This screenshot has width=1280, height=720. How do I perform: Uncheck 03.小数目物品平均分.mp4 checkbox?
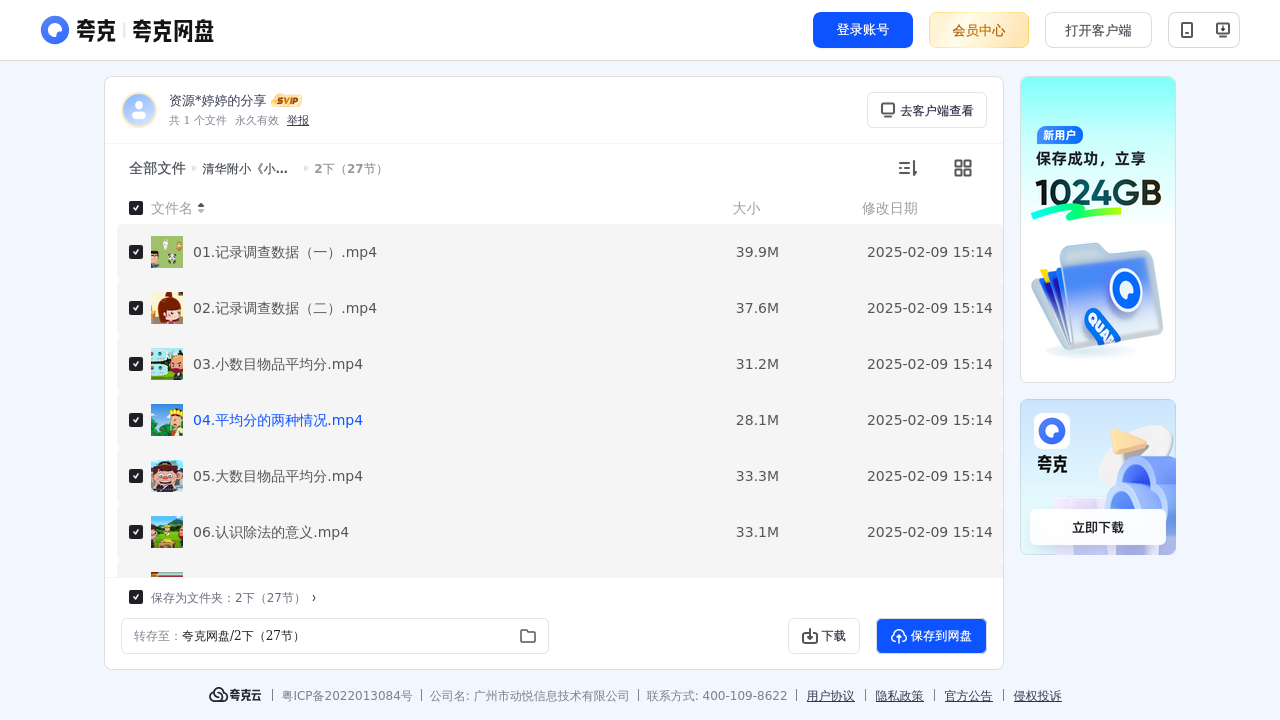click(136, 364)
